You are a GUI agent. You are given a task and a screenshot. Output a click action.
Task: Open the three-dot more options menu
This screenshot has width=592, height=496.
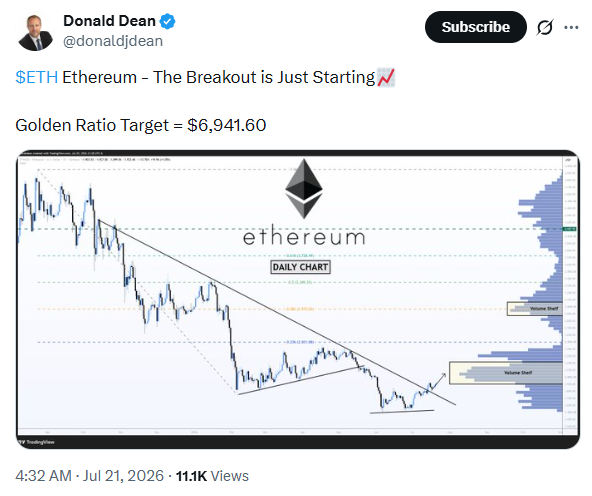571,27
